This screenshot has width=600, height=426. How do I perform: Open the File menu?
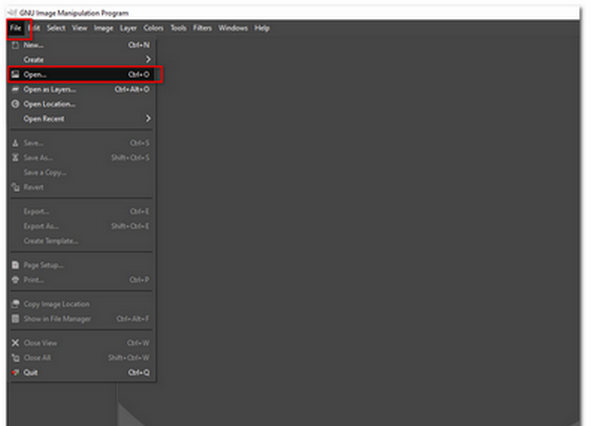tap(16, 28)
